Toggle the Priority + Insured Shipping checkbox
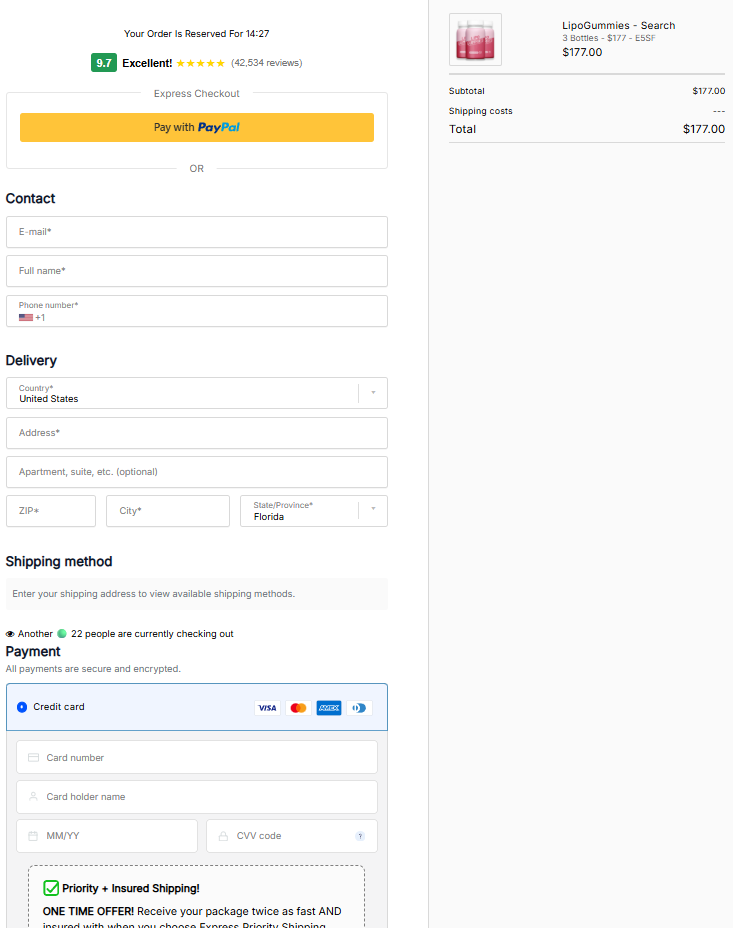The width and height of the screenshot is (733, 928). coord(50,888)
